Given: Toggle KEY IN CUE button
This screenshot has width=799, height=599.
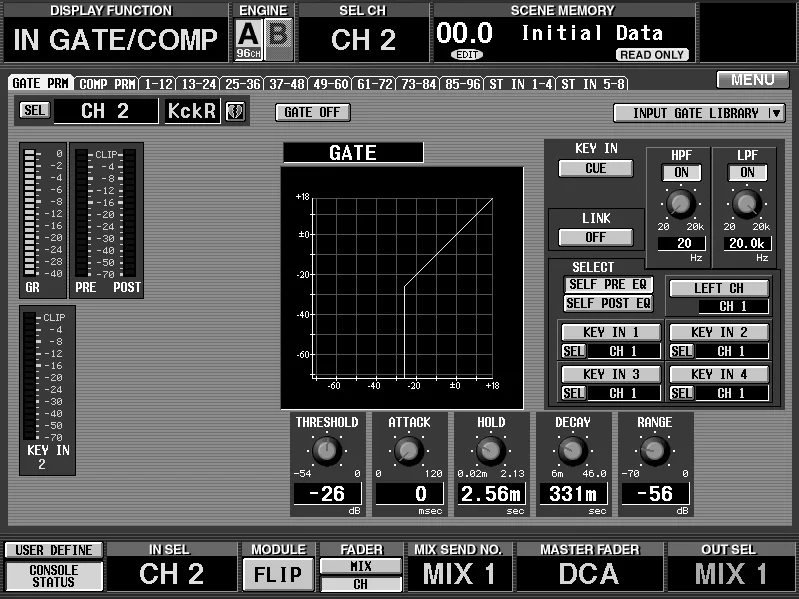Looking at the screenshot, I should 596,168.
